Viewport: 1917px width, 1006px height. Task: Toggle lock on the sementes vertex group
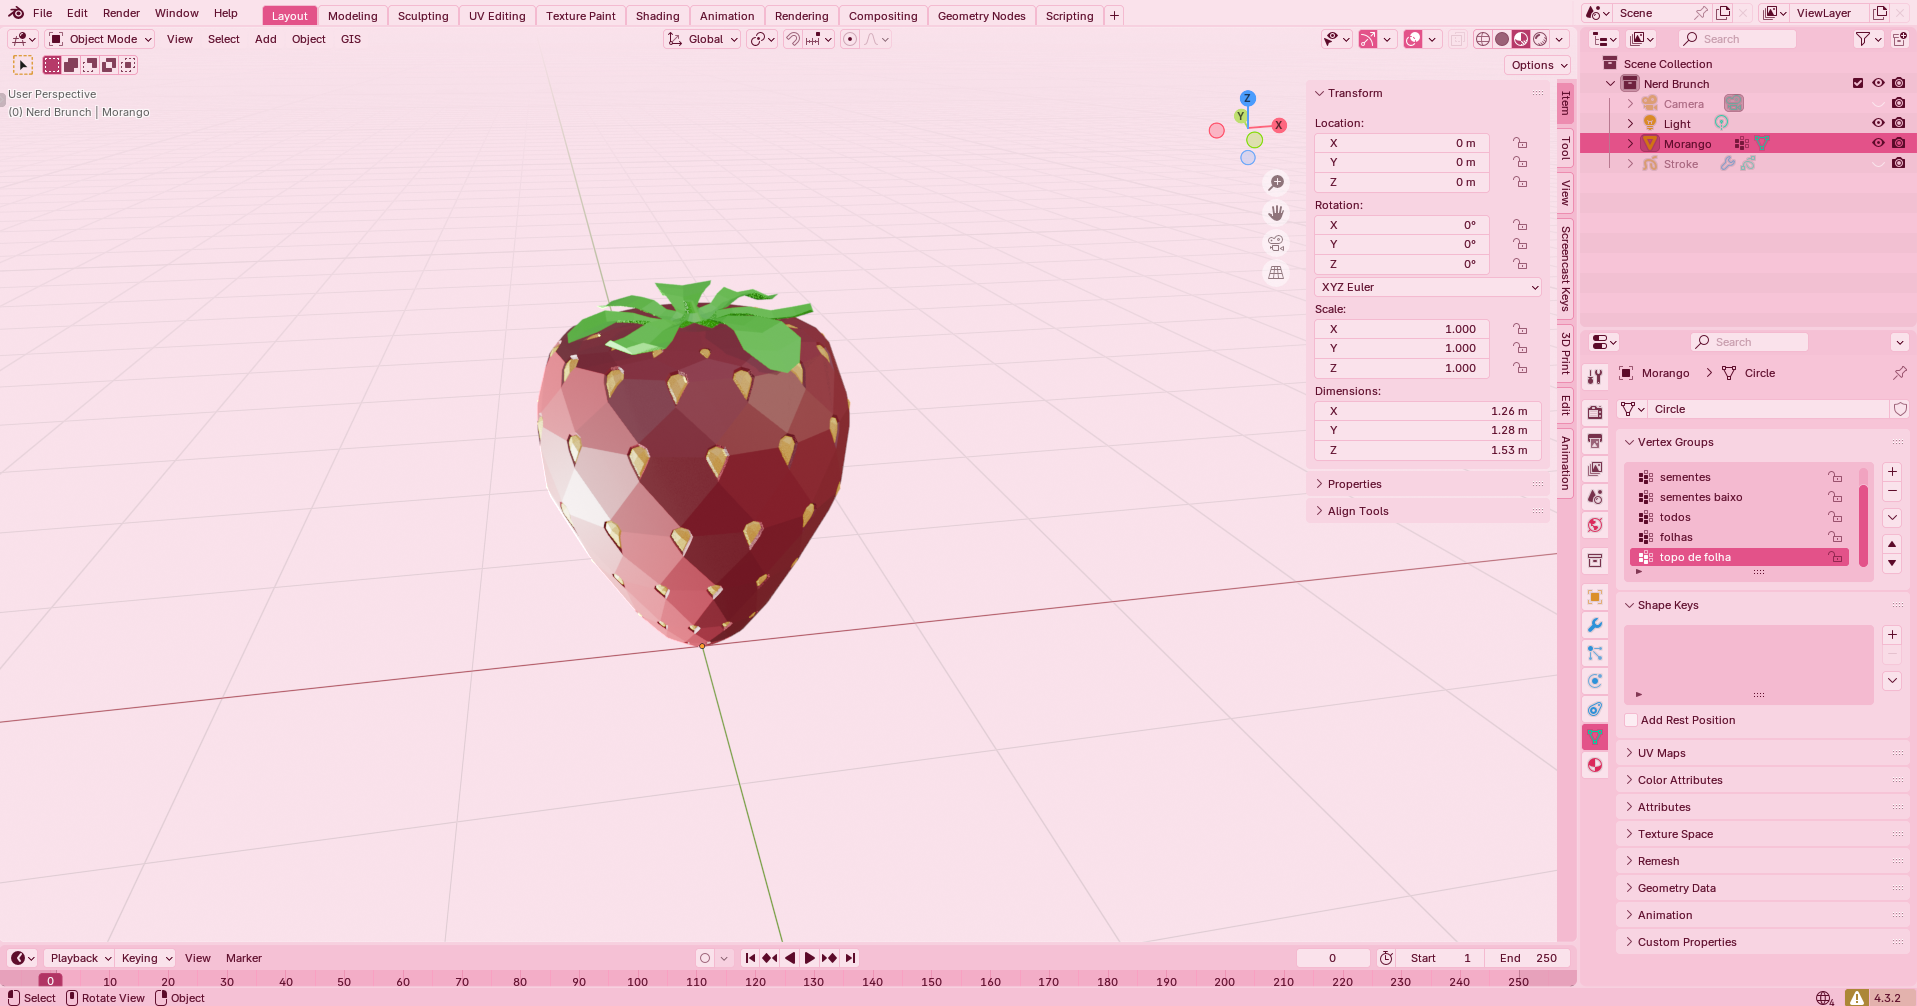(1835, 477)
